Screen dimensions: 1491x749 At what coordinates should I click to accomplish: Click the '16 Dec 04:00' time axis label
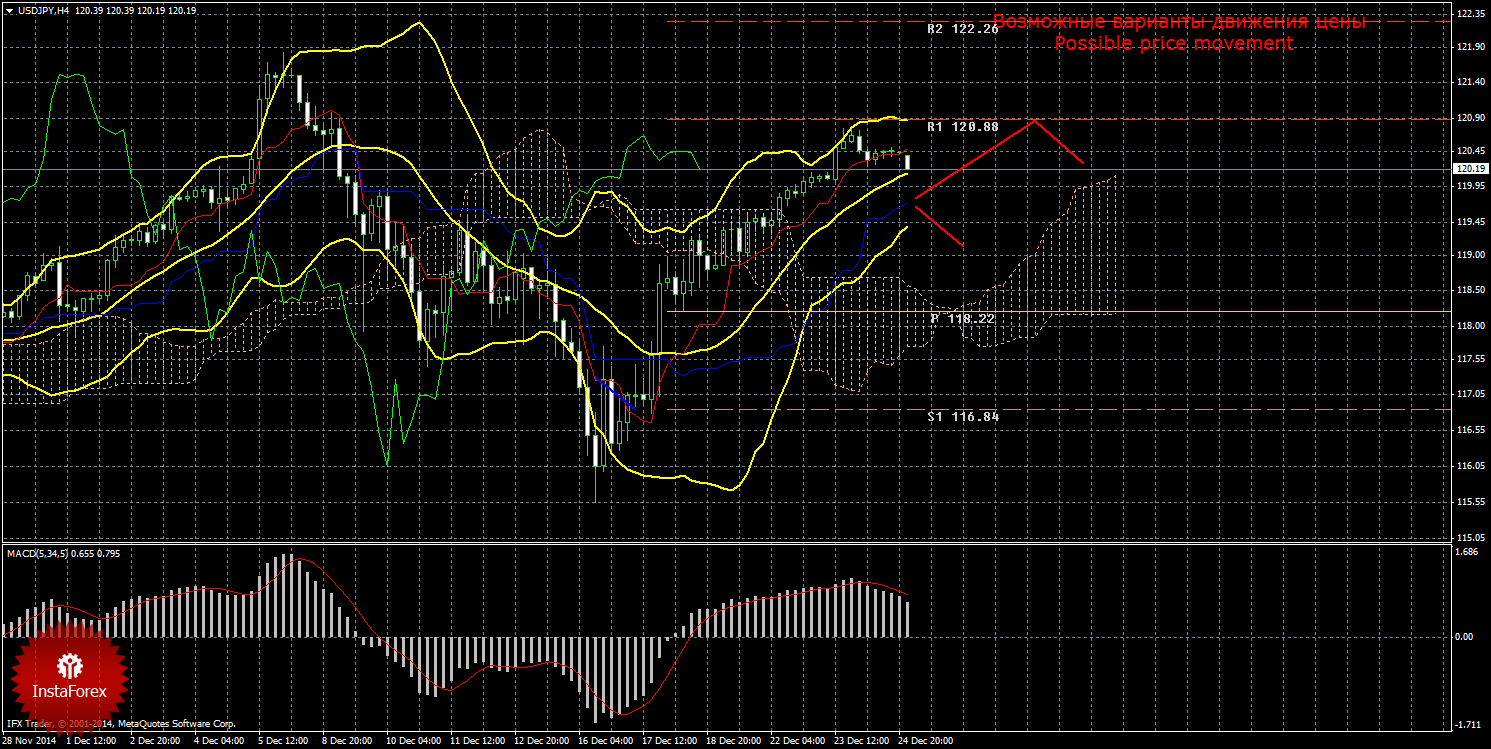607,741
